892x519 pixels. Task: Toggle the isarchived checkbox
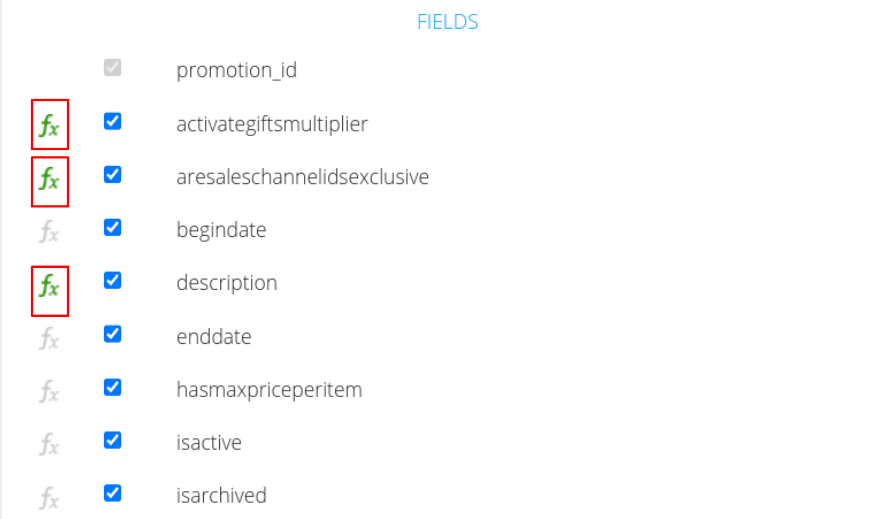tap(113, 492)
